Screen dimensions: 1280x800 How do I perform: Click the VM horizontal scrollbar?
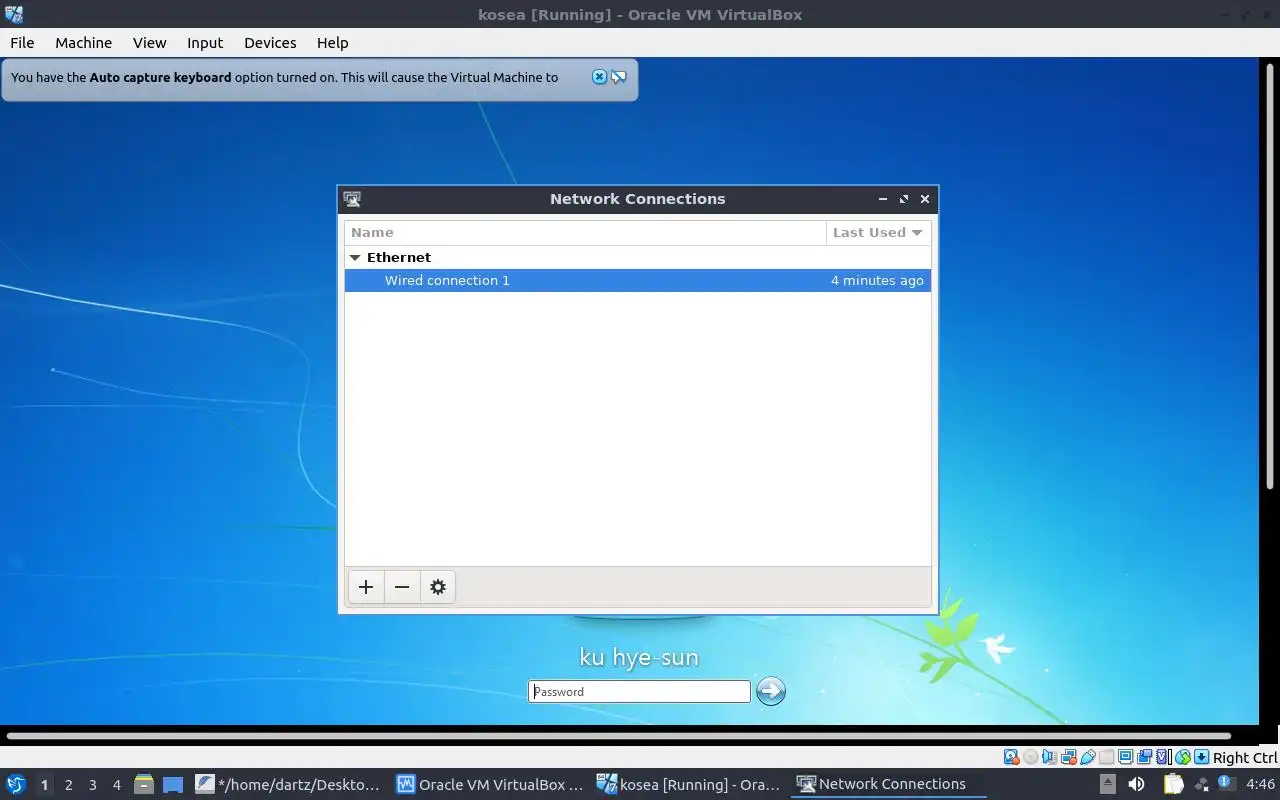618,736
